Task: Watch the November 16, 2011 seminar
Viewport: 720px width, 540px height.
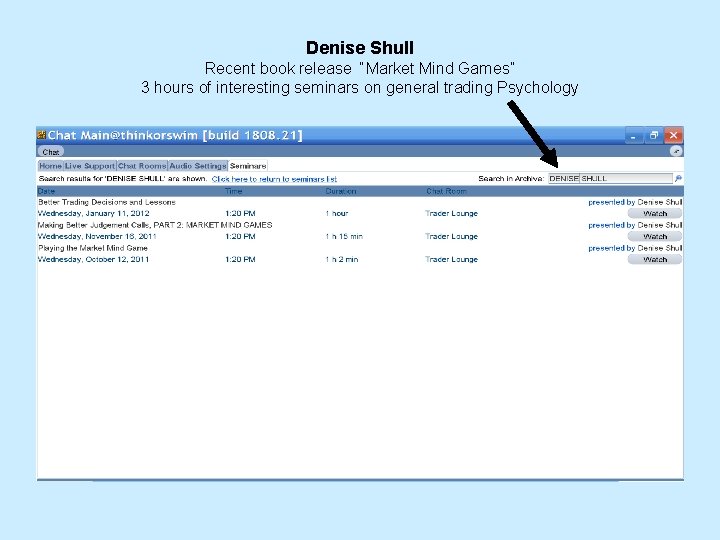Action: click(x=655, y=236)
